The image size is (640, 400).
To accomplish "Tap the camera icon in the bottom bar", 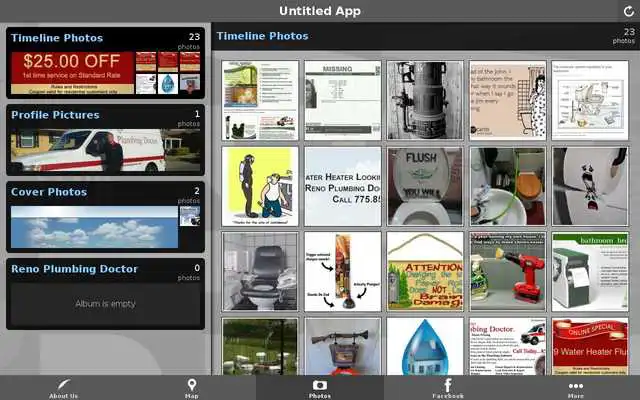I will point(320,385).
